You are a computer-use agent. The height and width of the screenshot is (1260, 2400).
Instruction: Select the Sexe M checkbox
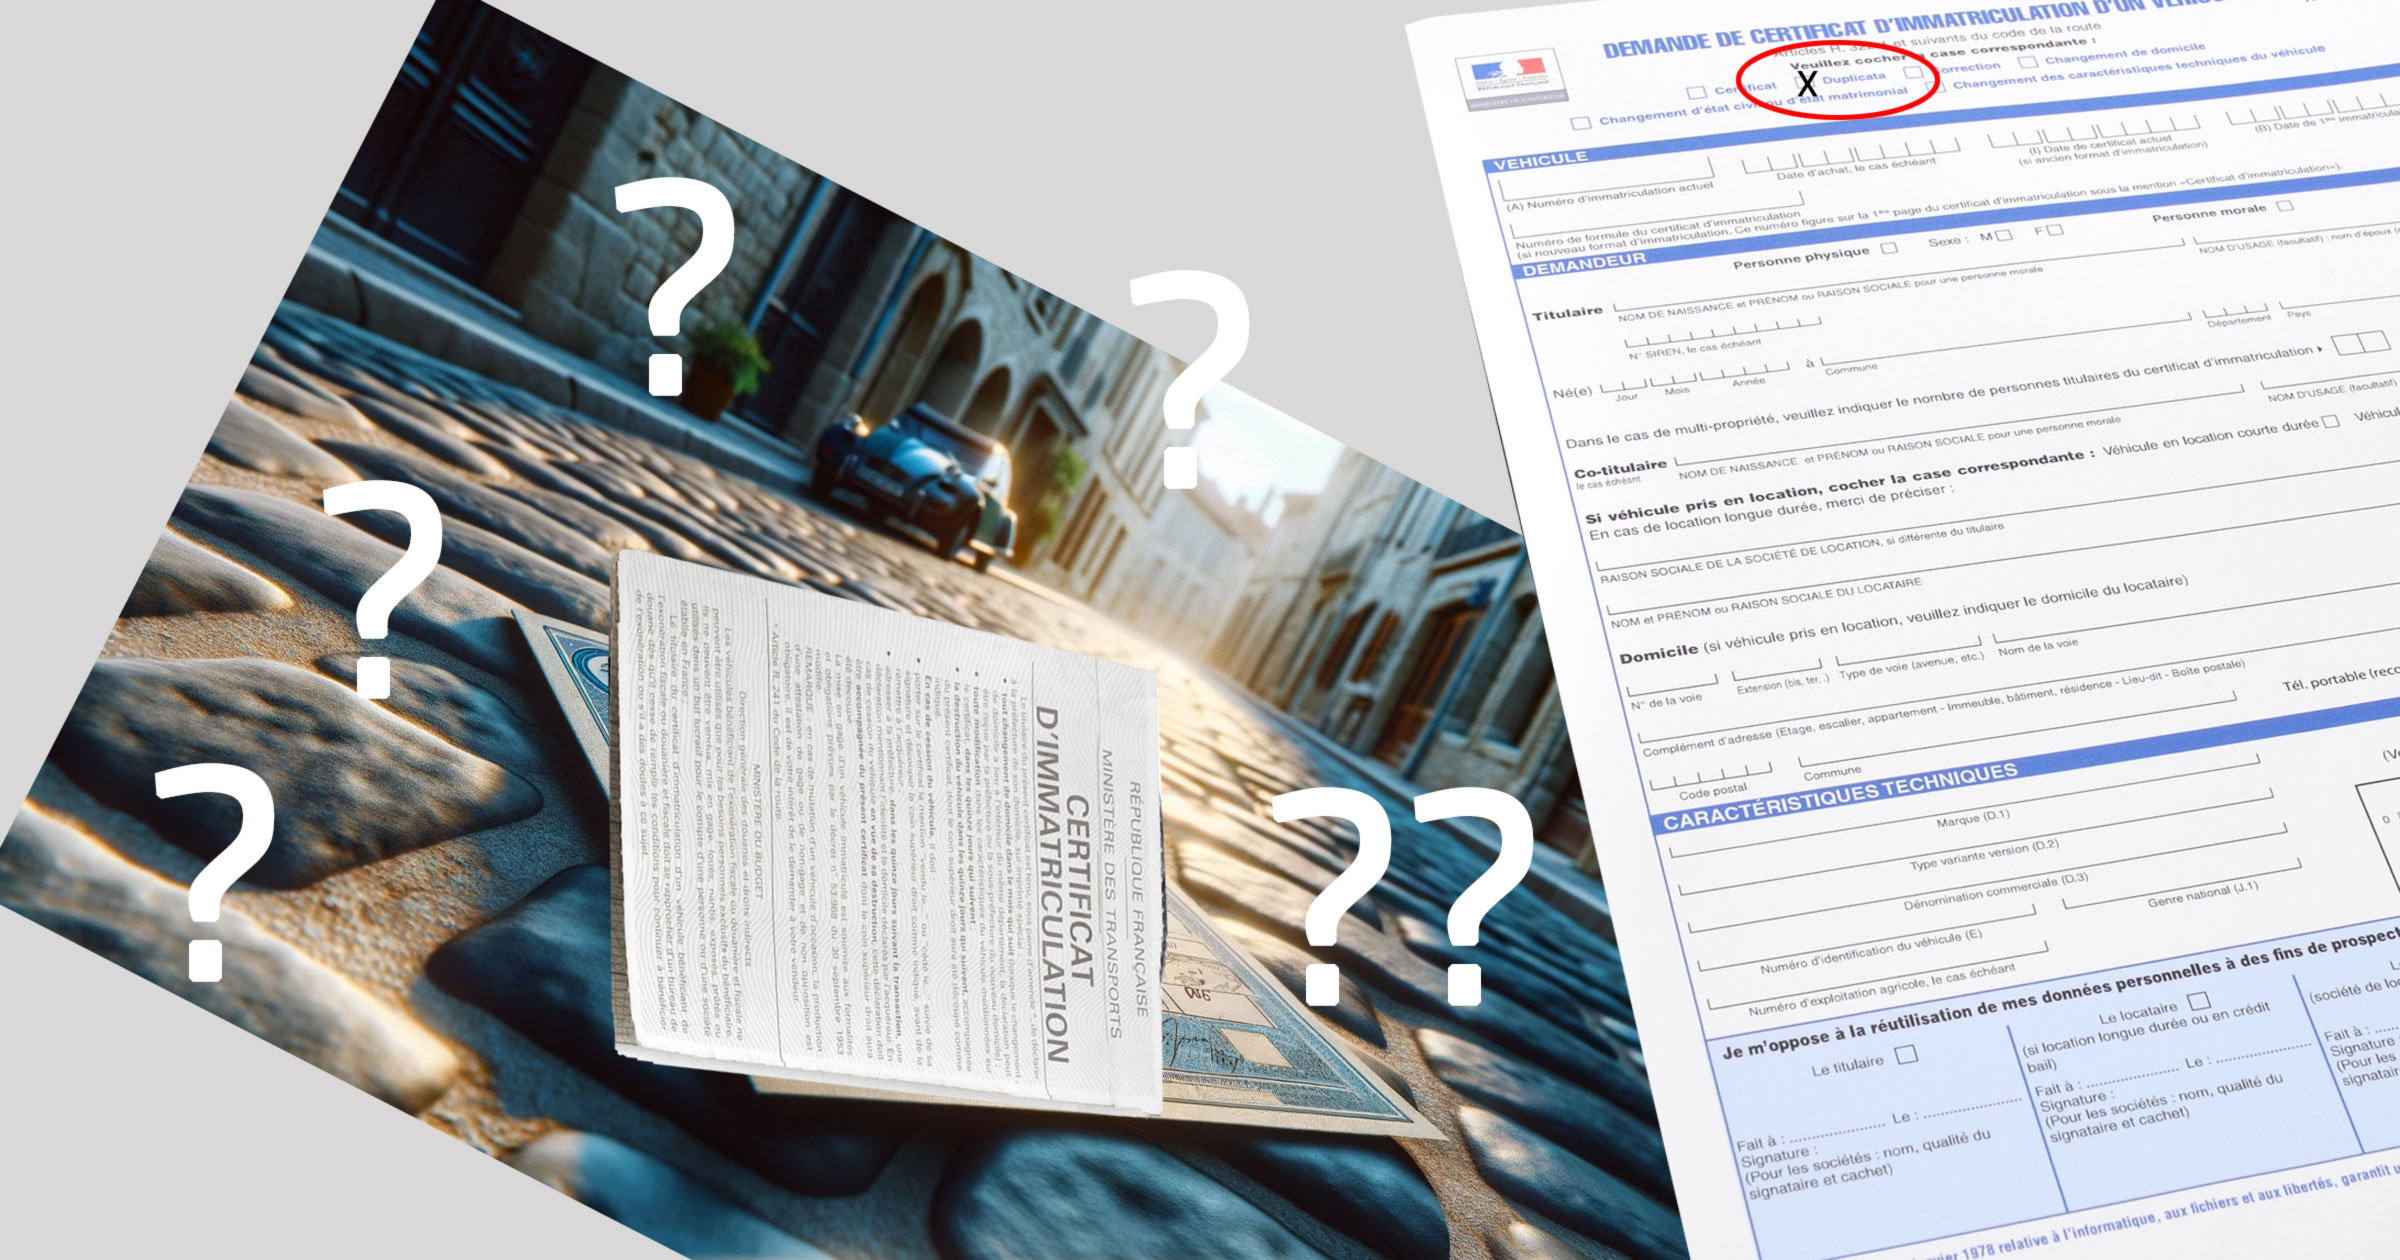2003,235
